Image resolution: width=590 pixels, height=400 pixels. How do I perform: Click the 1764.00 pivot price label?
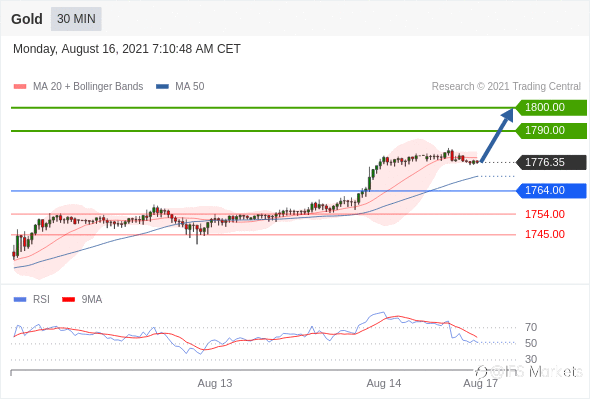point(551,190)
